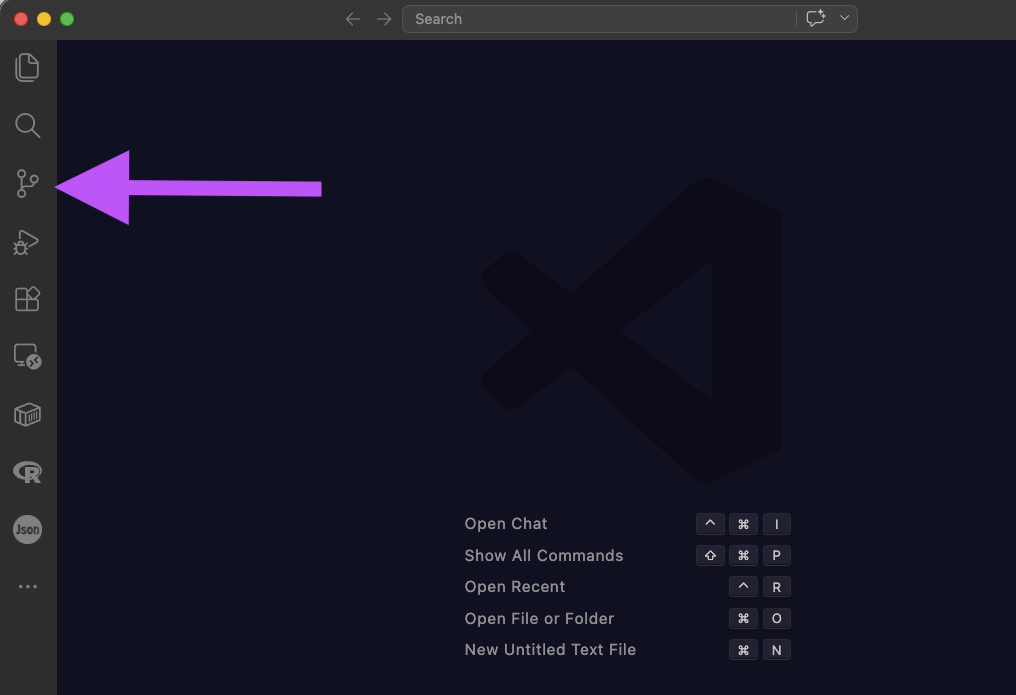Click the N key hint for New Untitled File

(776, 650)
